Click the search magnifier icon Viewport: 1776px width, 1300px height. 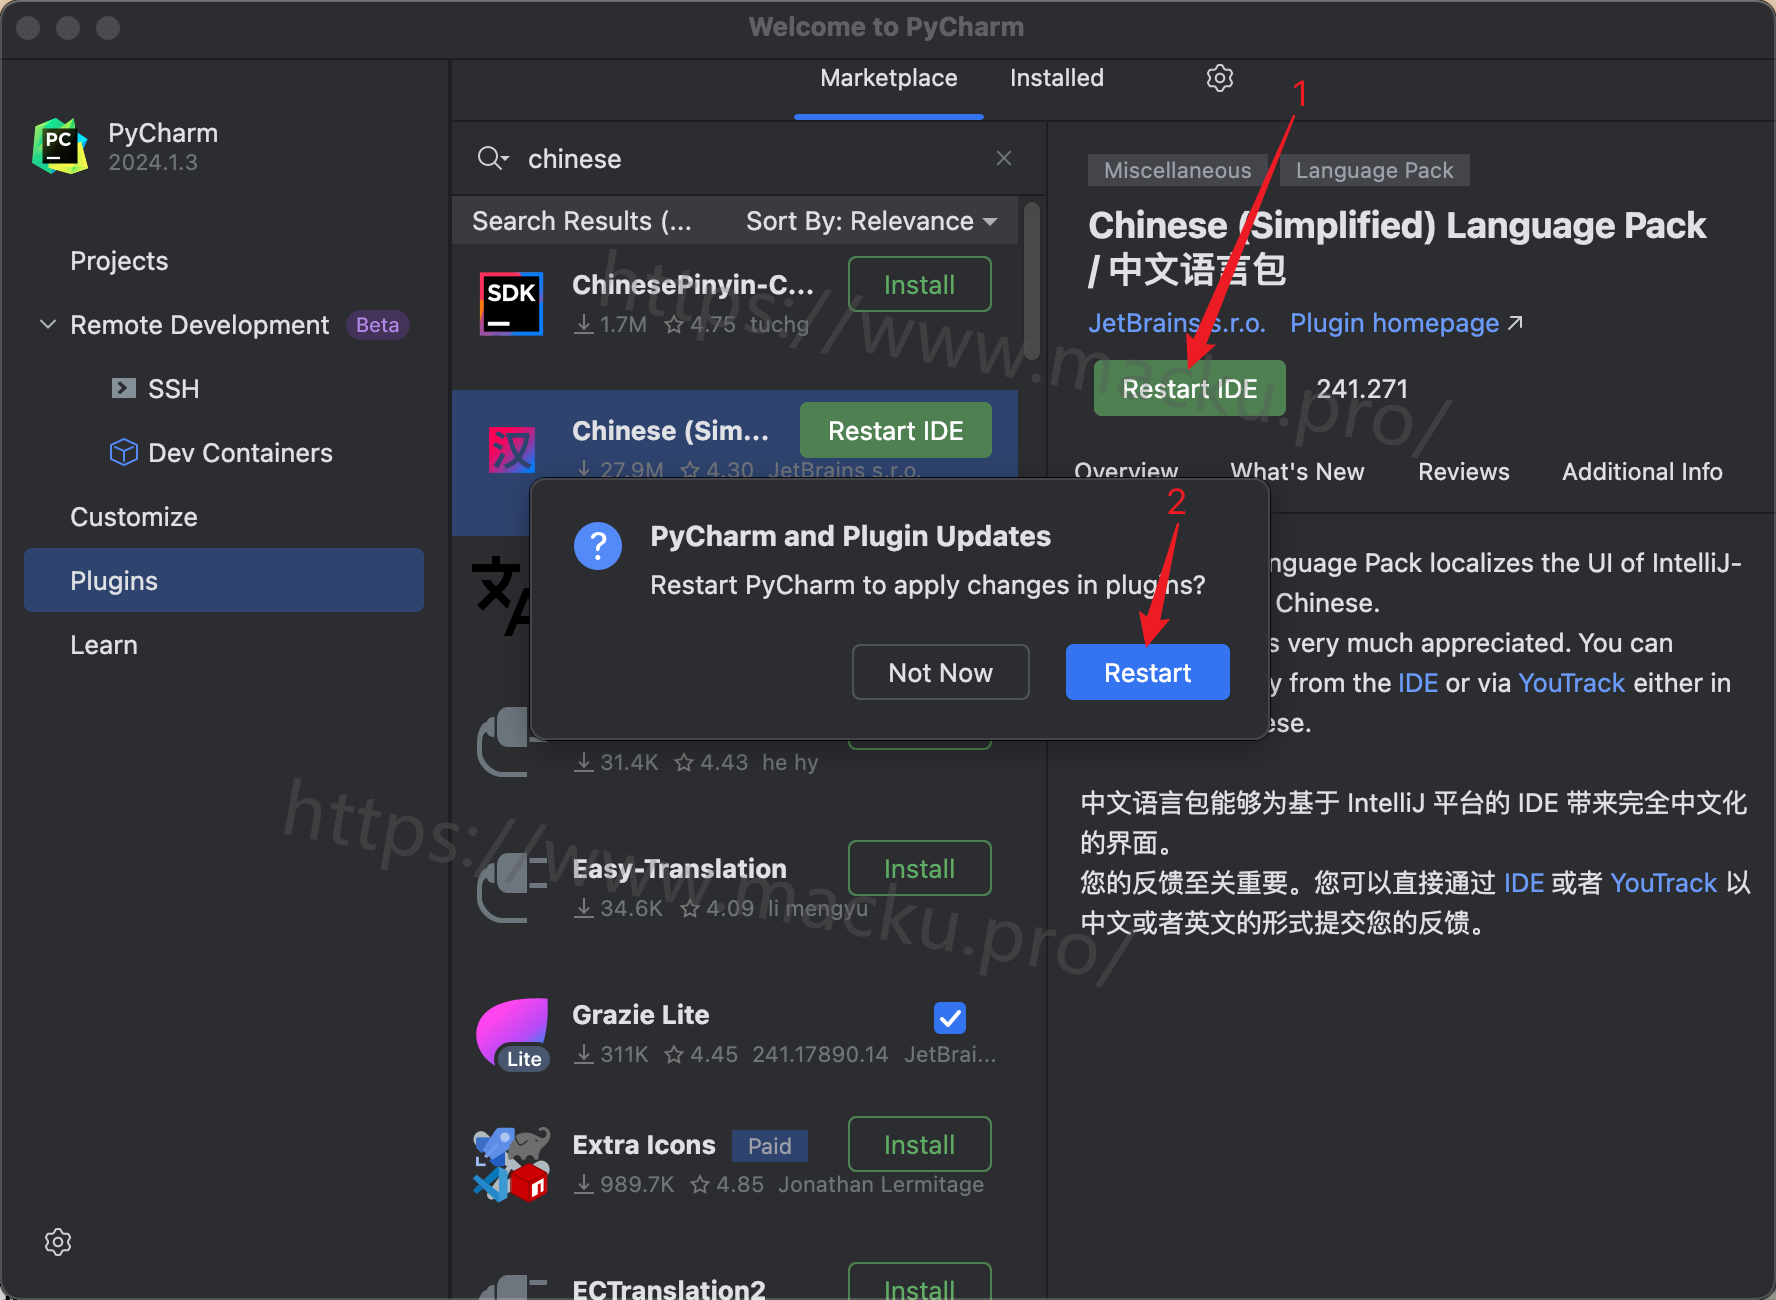[x=493, y=158]
